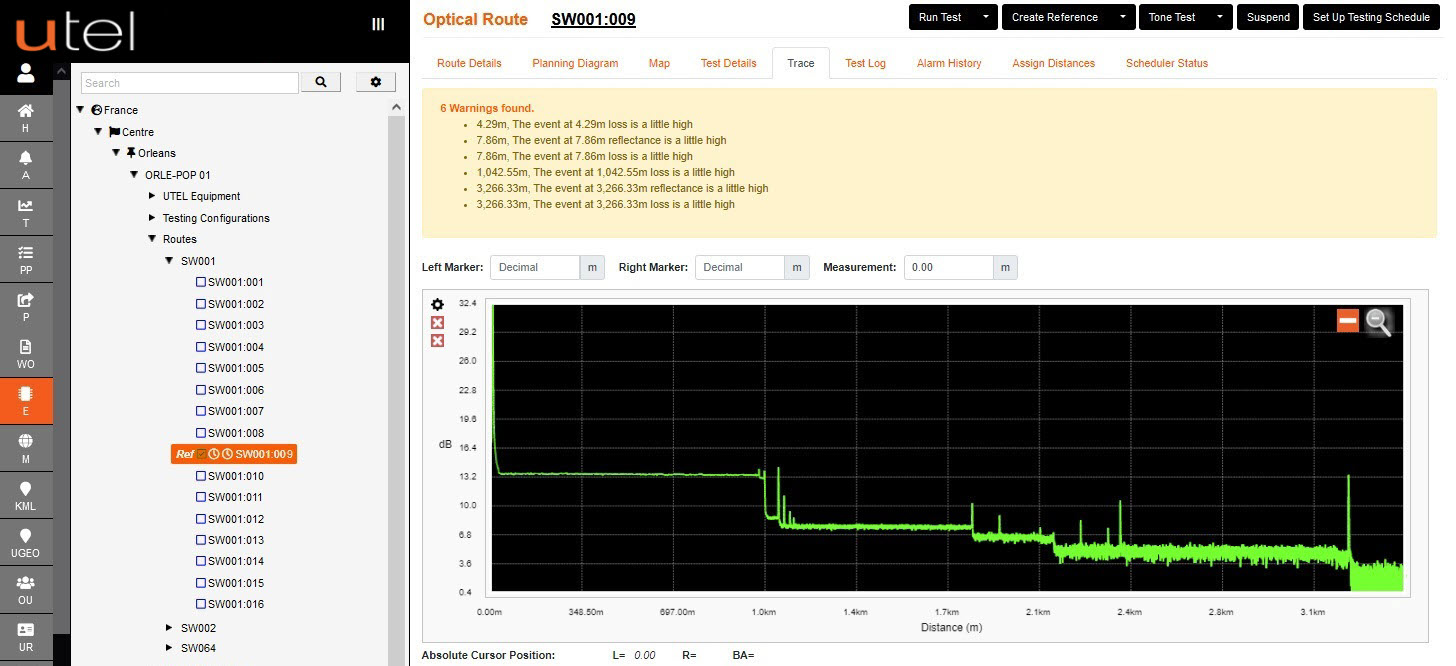Viewport: 1456px width, 666px height.
Task: Open the Alarm History tab
Action: (x=949, y=63)
